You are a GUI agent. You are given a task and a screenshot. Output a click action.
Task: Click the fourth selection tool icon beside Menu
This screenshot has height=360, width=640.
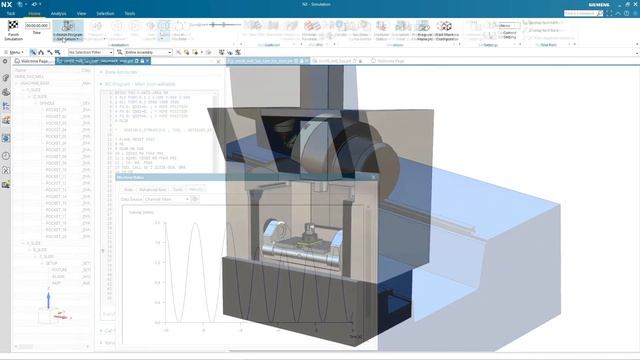58,52
